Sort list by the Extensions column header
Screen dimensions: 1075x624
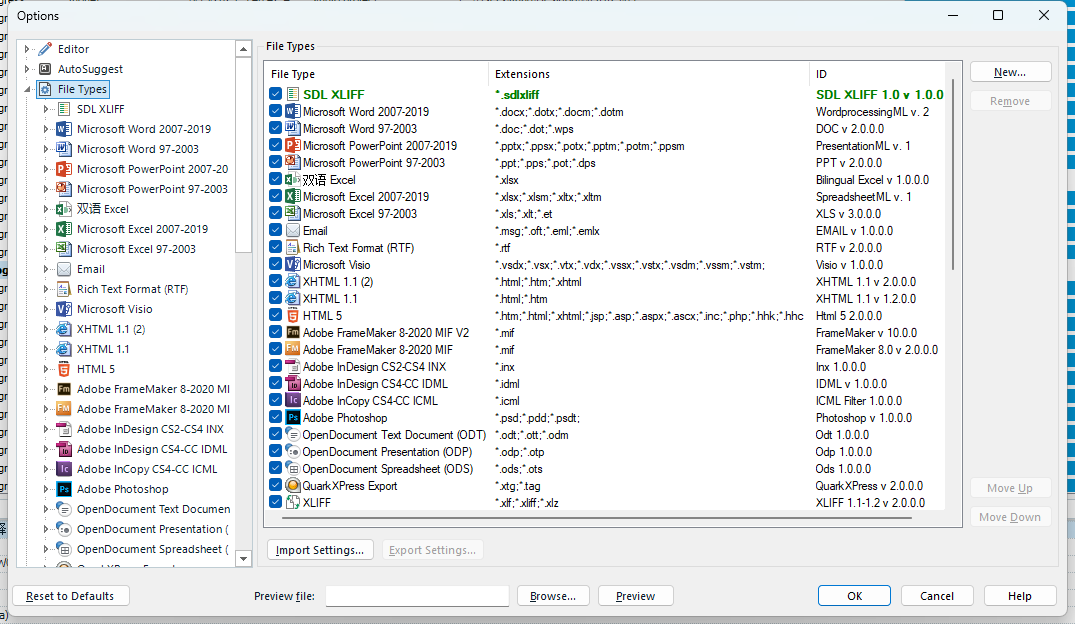pos(648,74)
